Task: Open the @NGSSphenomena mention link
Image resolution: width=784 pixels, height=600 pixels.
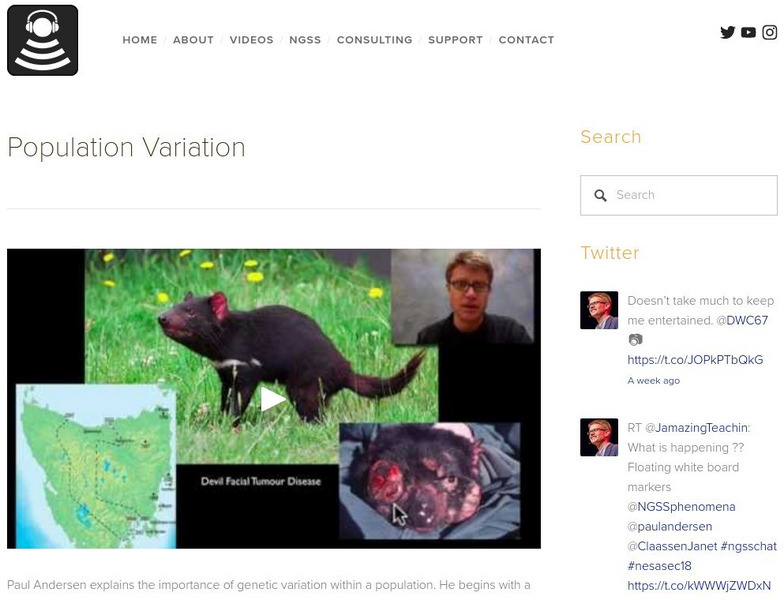Action: pyautogui.click(x=681, y=507)
